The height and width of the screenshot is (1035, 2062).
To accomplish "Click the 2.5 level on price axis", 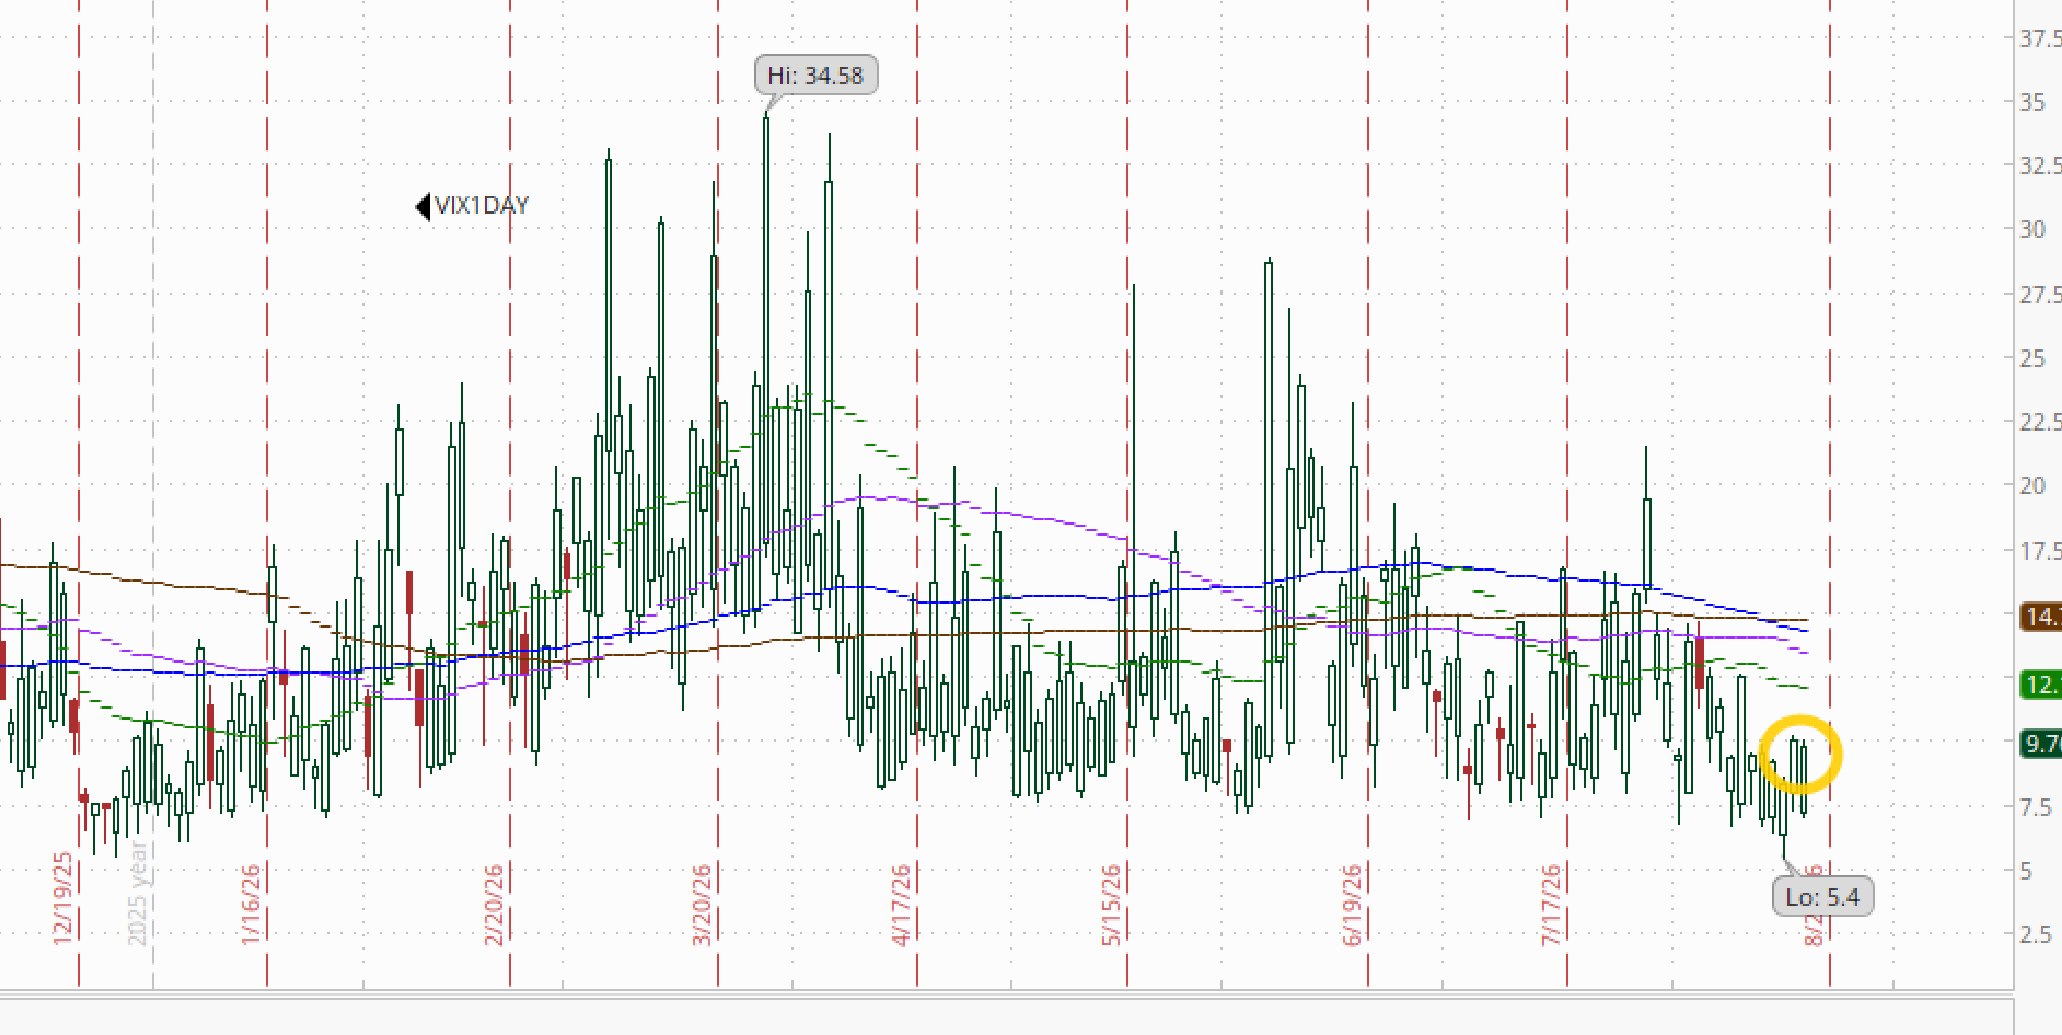I will 2036,935.
